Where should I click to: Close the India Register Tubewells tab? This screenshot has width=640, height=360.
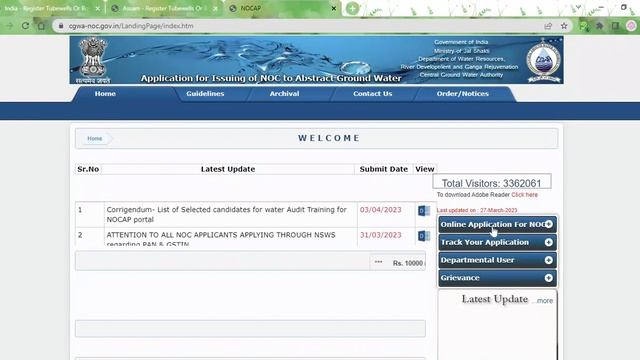point(98,8)
